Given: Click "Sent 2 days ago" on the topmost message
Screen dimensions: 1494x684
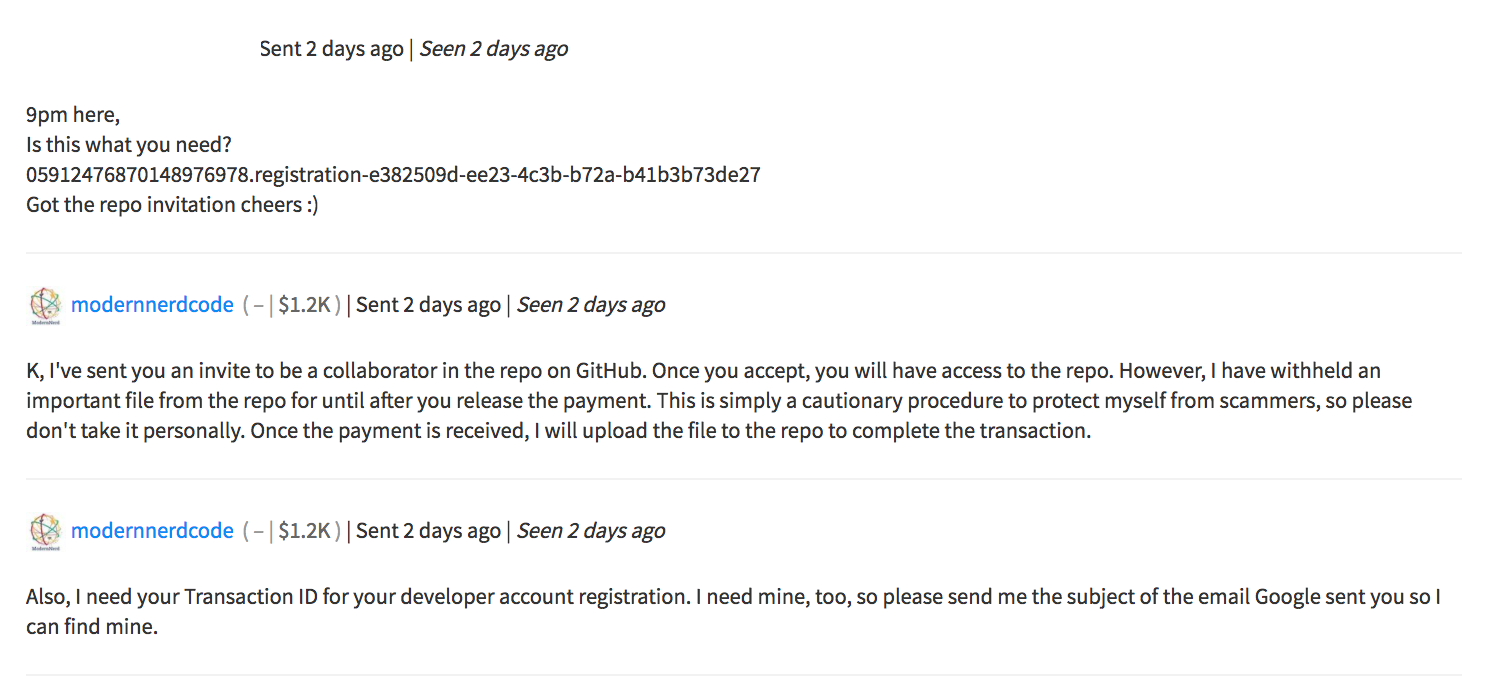Looking at the screenshot, I should point(332,49).
